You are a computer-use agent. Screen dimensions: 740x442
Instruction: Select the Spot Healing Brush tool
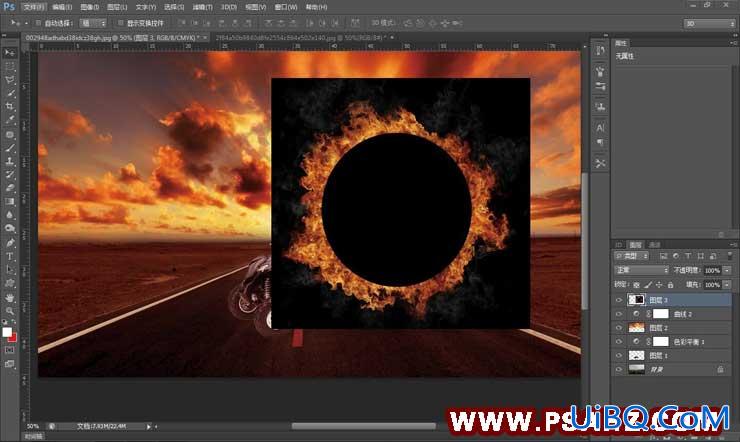9,134
